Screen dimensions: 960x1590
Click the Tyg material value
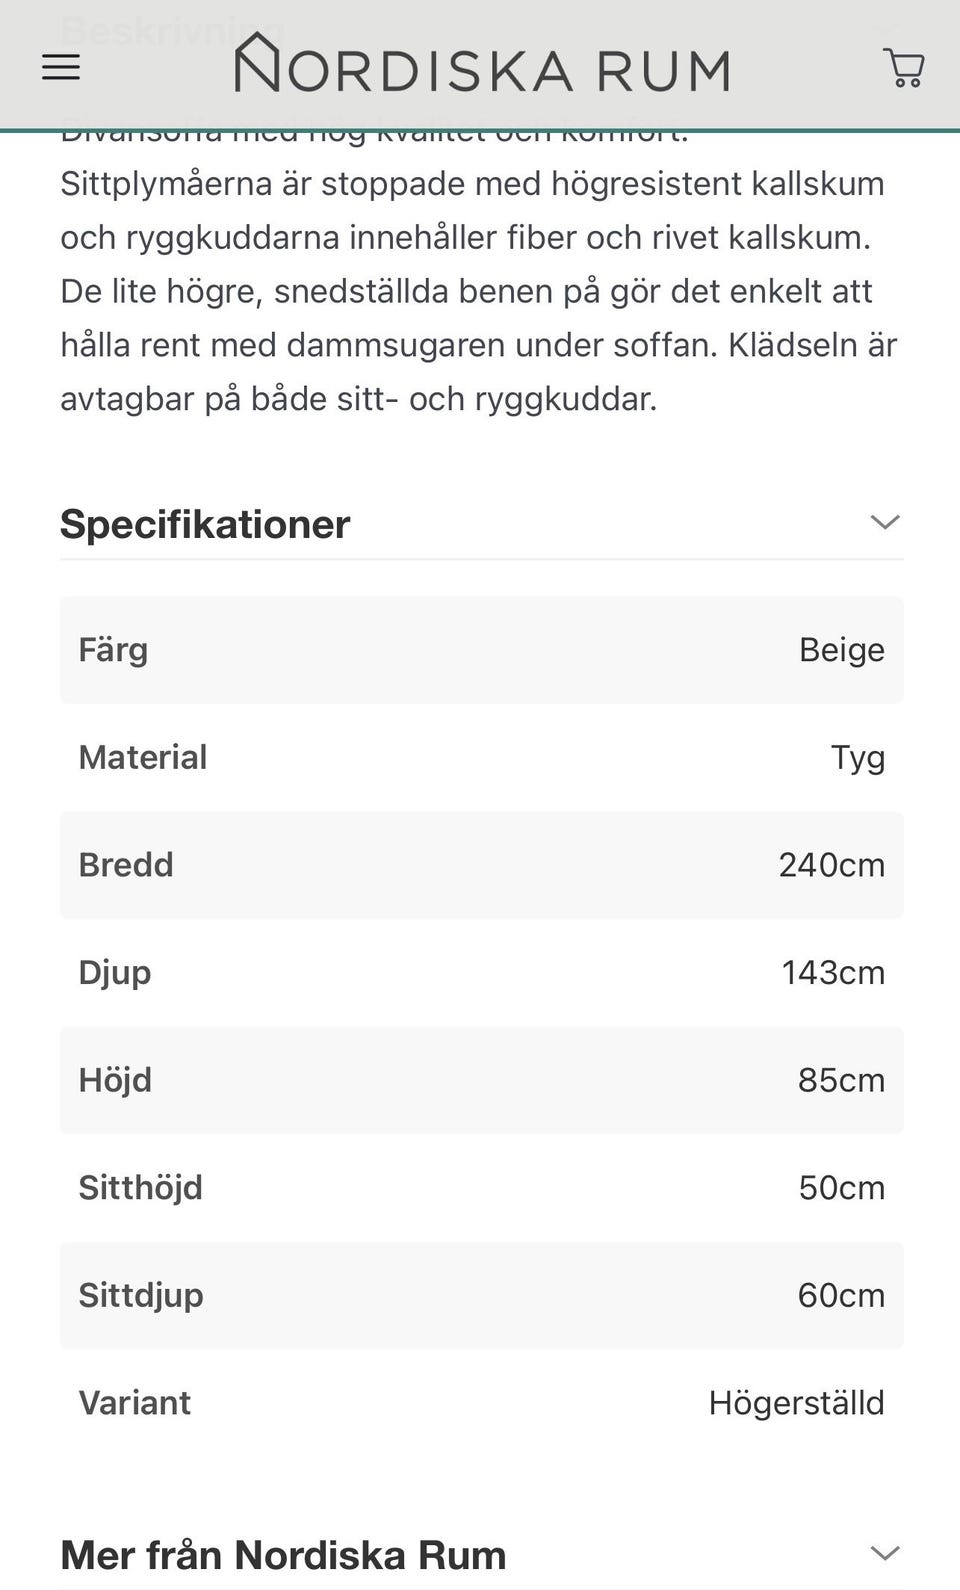click(857, 758)
